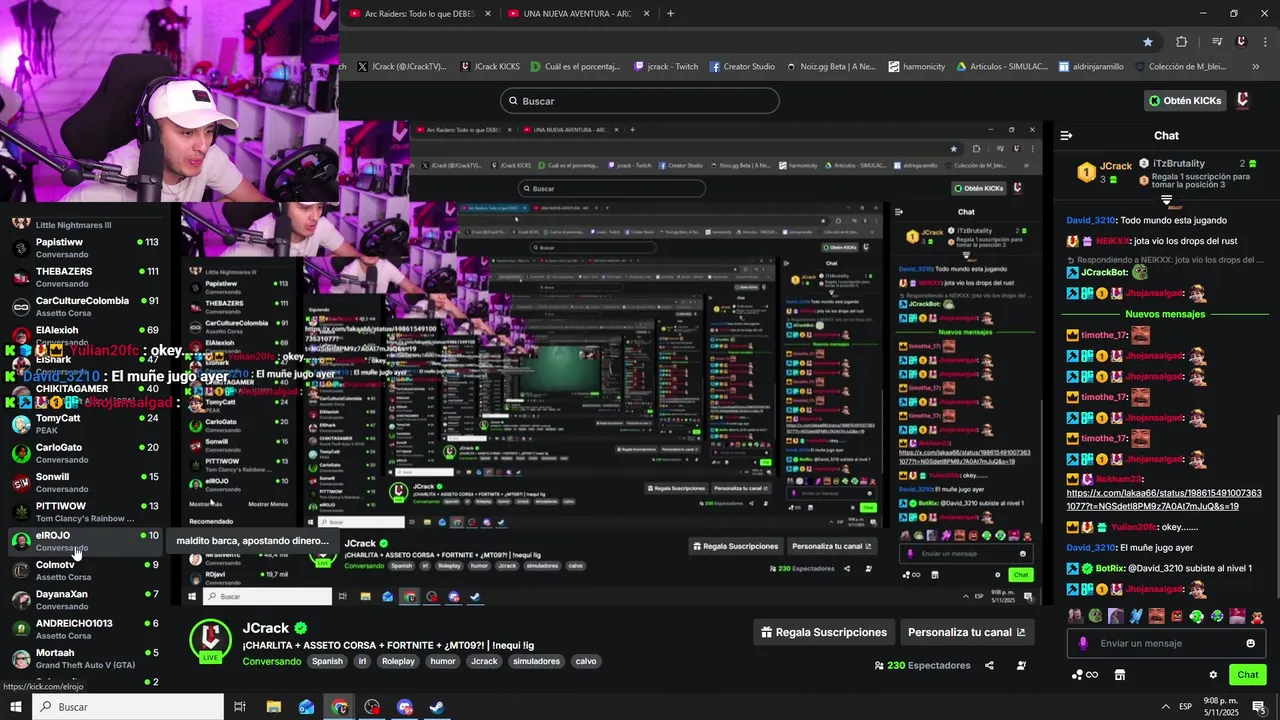Open the channel shop store icon
The width and height of the screenshot is (1280, 720).
point(1119,675)
